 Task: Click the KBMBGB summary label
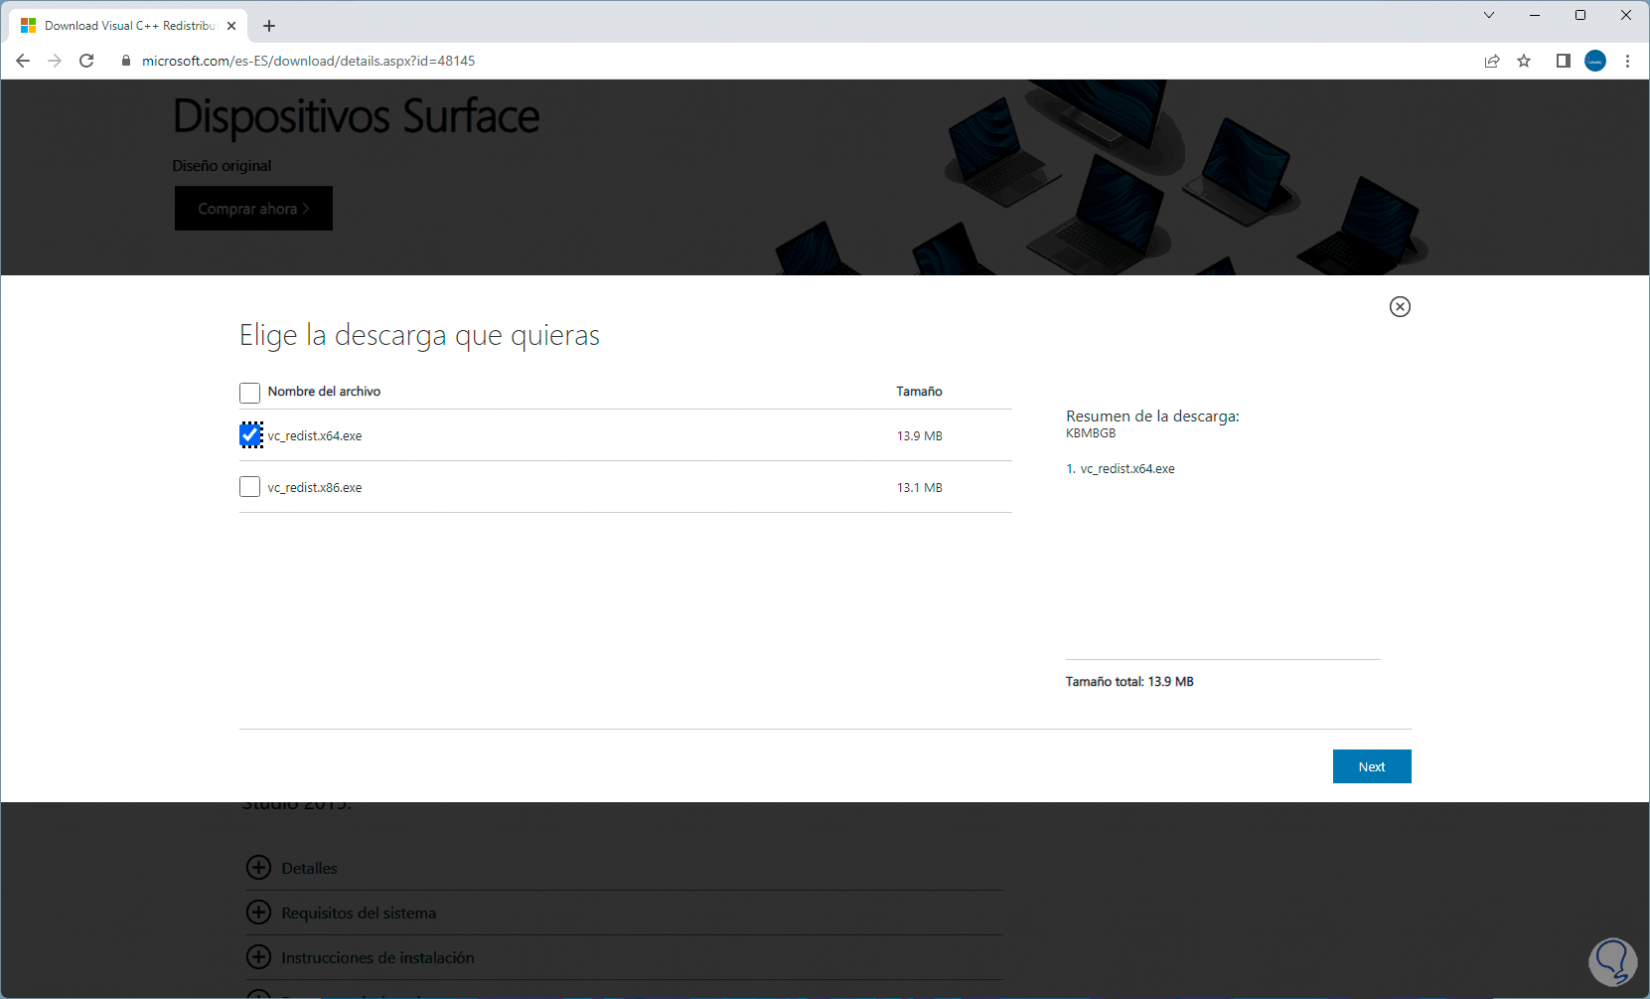tap(1091, 433)
